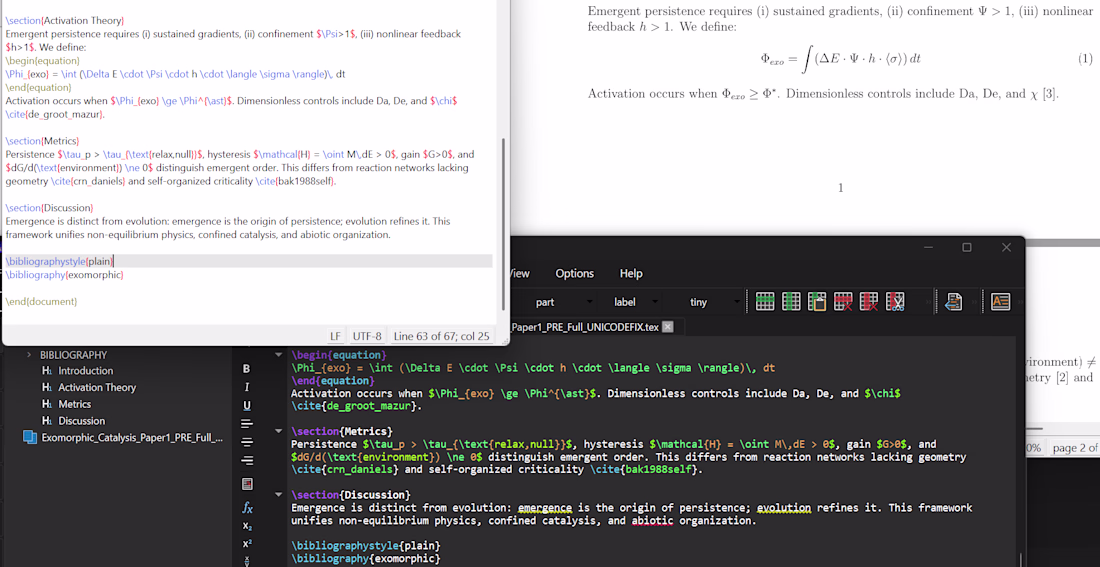The height and width of the screenshot is (567, 1100).
Task: Click the scrollbar in the front editor window
Action: pyautogui.click(x=502, y=223)
